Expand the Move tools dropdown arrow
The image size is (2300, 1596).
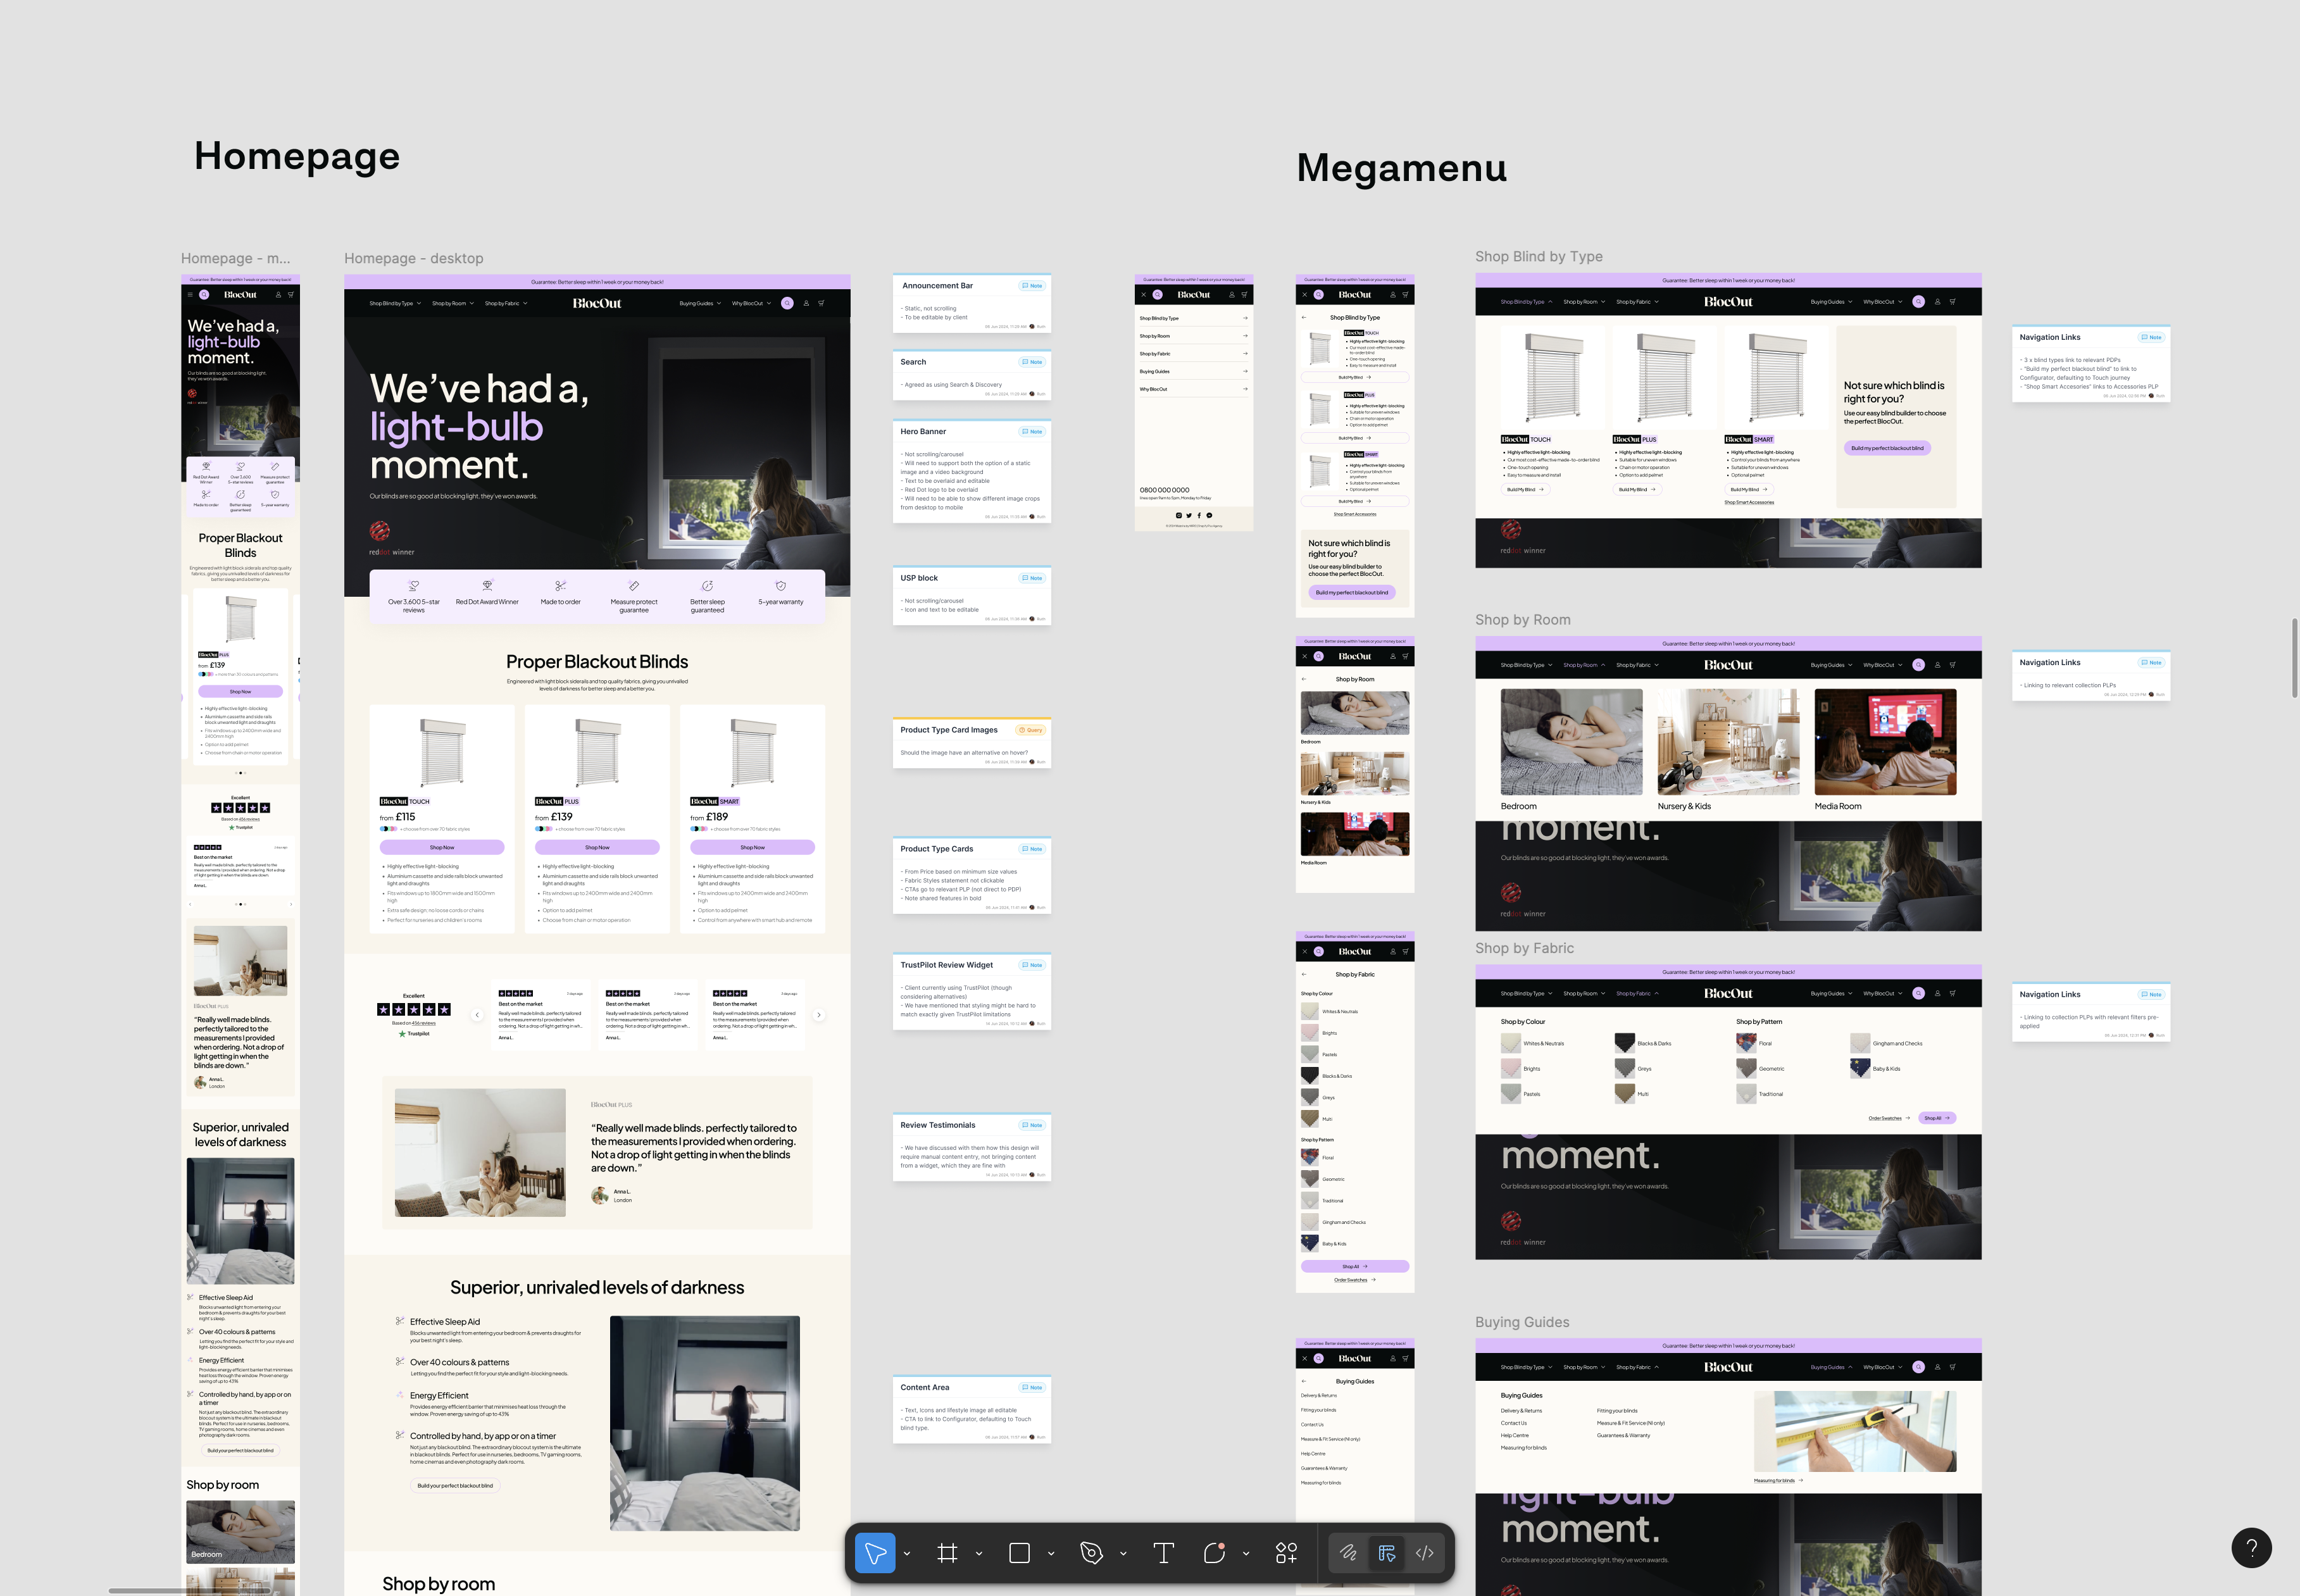click(907, 1553)
